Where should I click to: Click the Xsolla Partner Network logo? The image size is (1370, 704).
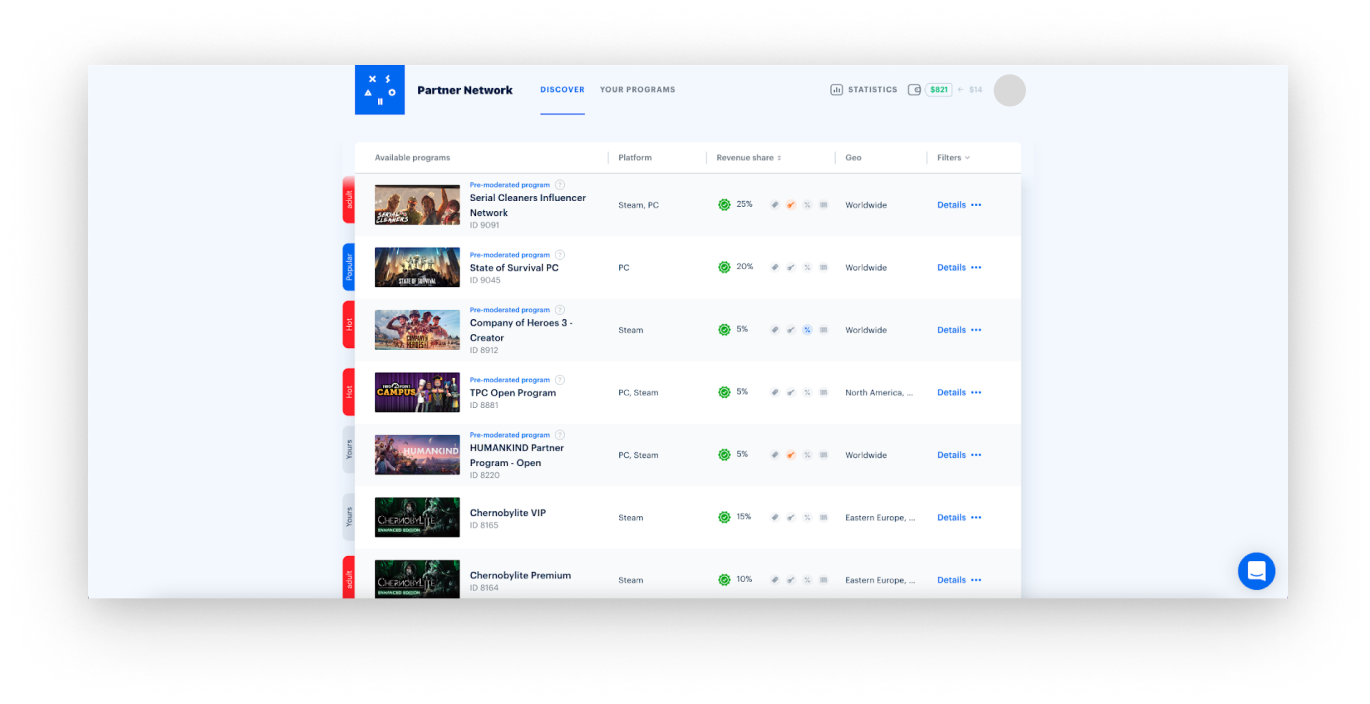[x=379, y=90]
